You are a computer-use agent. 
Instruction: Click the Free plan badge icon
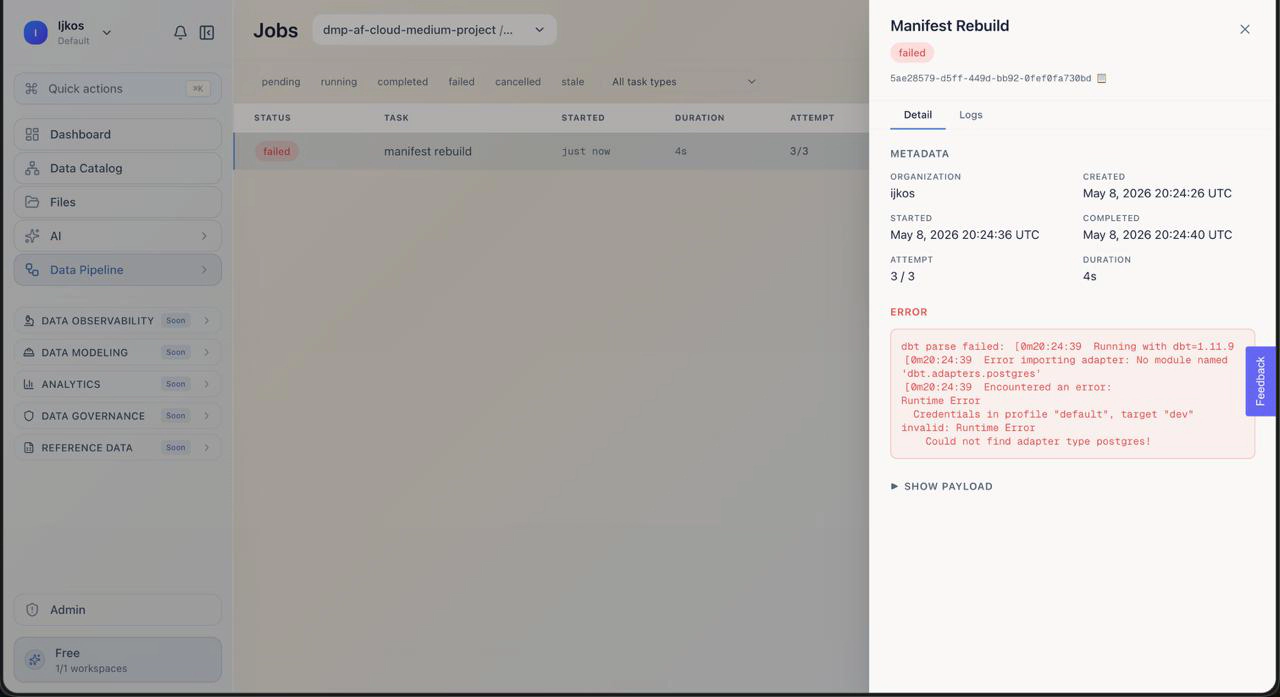click(35, 660)
